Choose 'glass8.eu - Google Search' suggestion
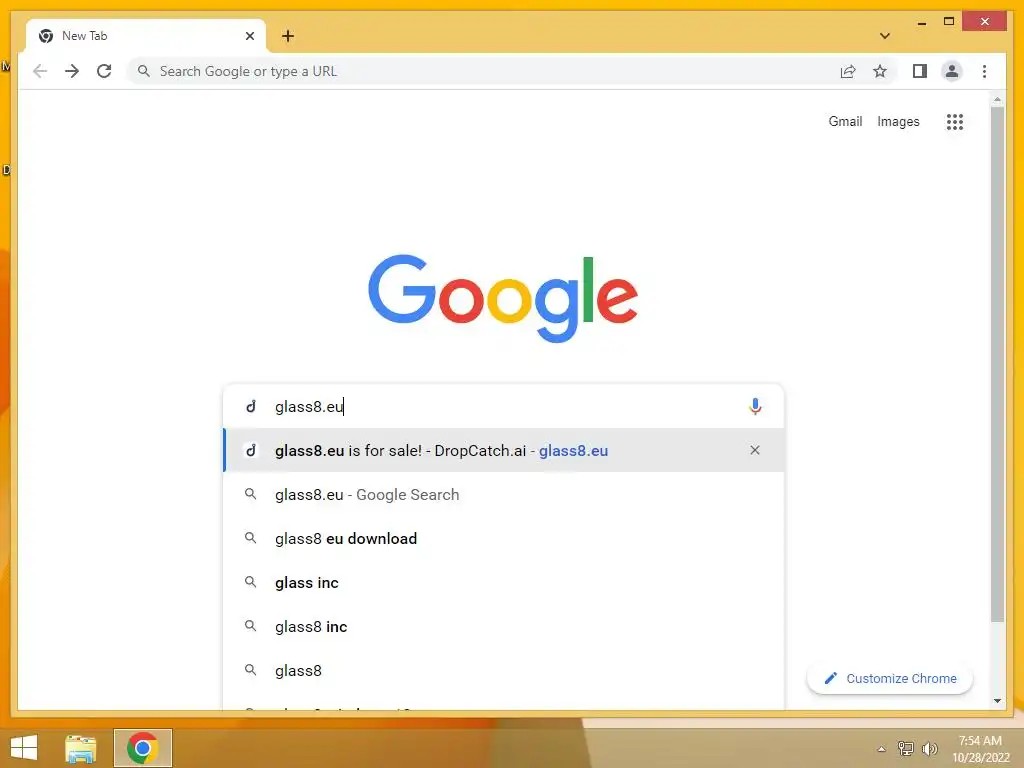This screenshot has width=1024, height=768. 503,494
